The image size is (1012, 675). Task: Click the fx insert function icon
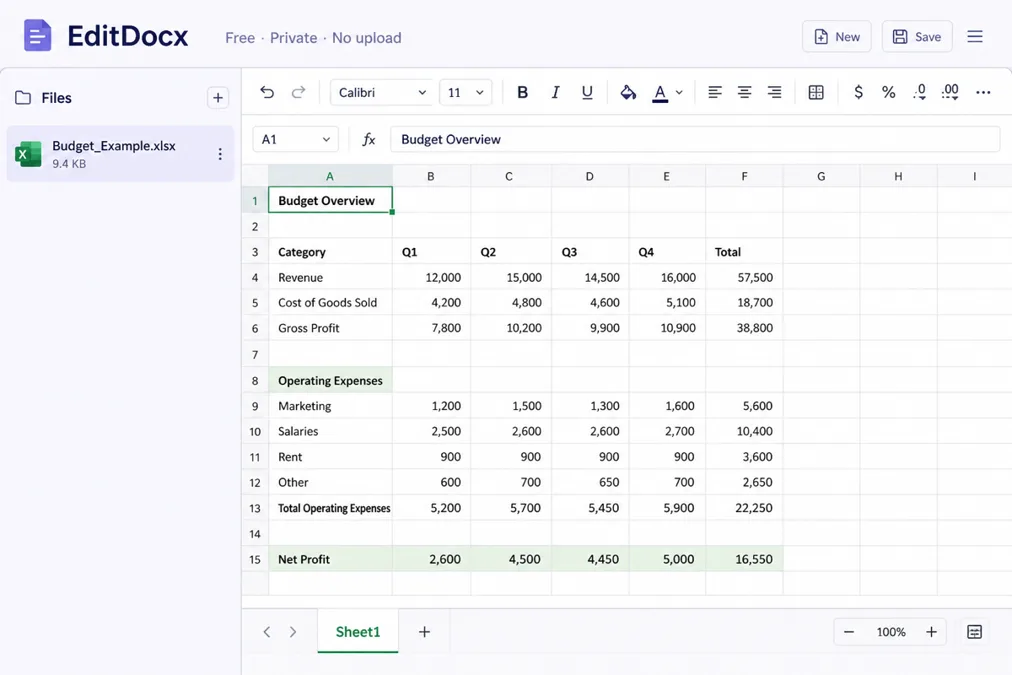pos(369,139)
